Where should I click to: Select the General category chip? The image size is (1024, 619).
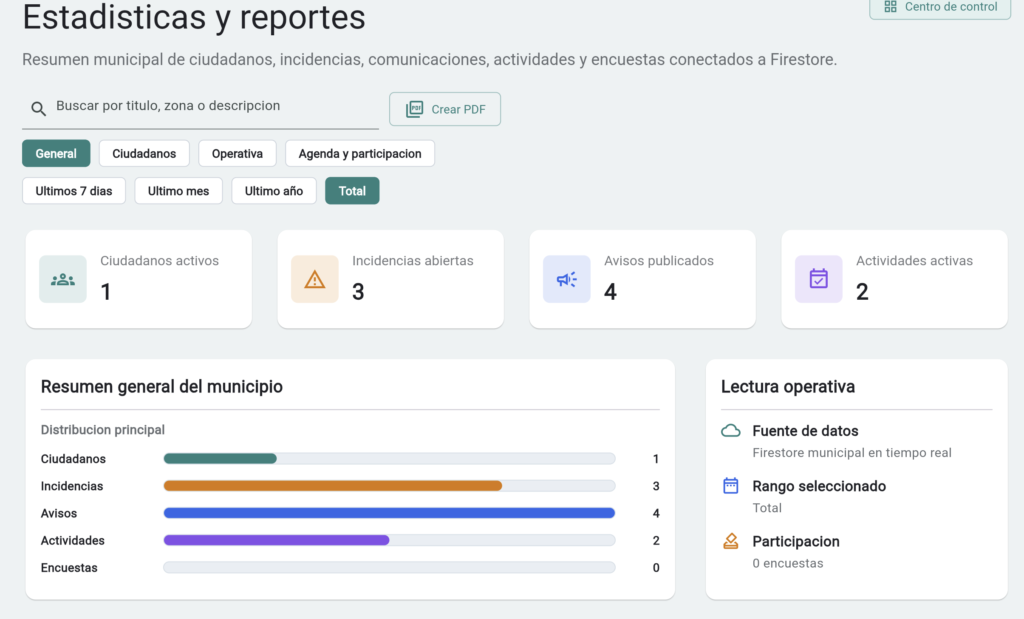pyautogui.click(x=56, y=153)
